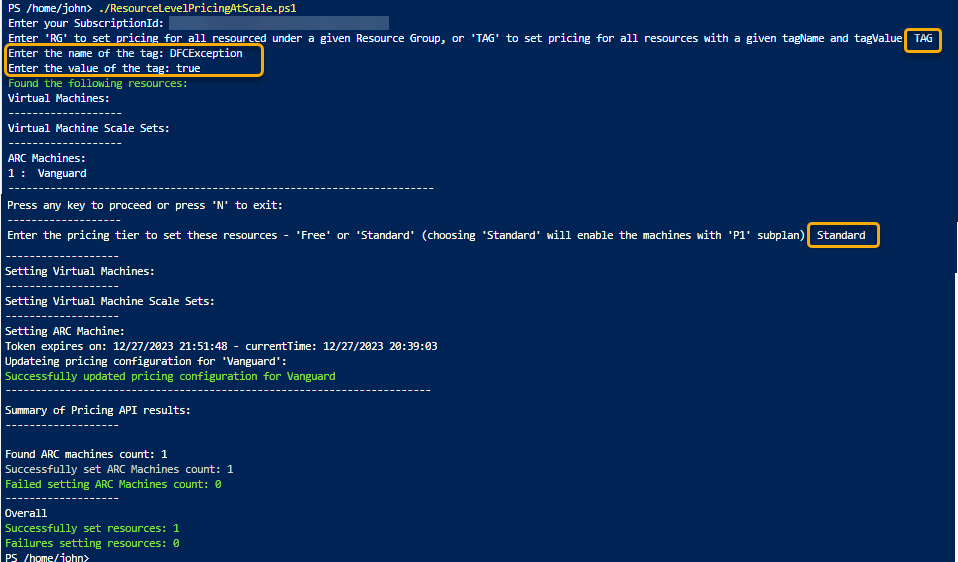Click the tag value 'true'
Image resolution: width=958 pixels, height=562 pixels.
(188, 69)
